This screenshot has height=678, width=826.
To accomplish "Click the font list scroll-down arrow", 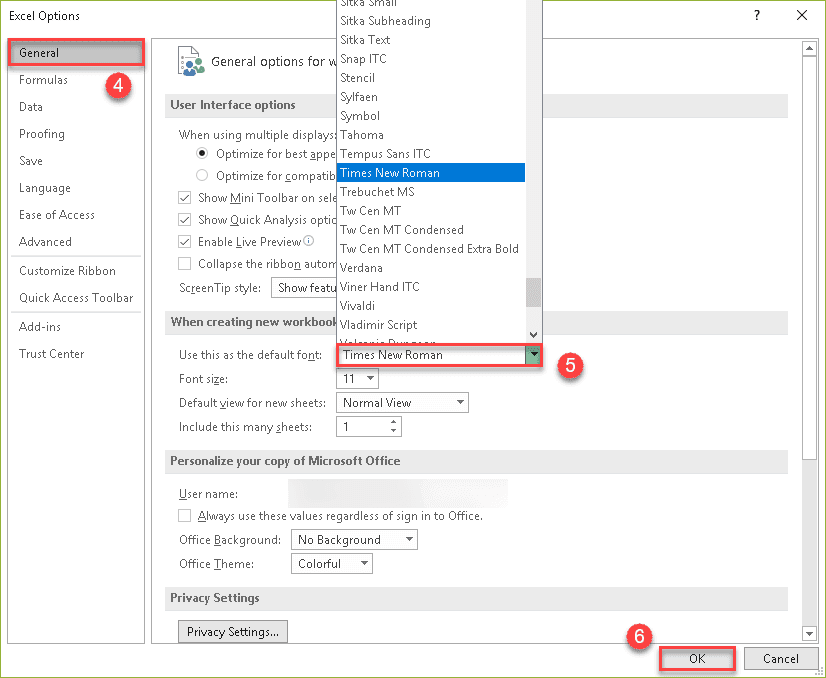I will (533, 335).
